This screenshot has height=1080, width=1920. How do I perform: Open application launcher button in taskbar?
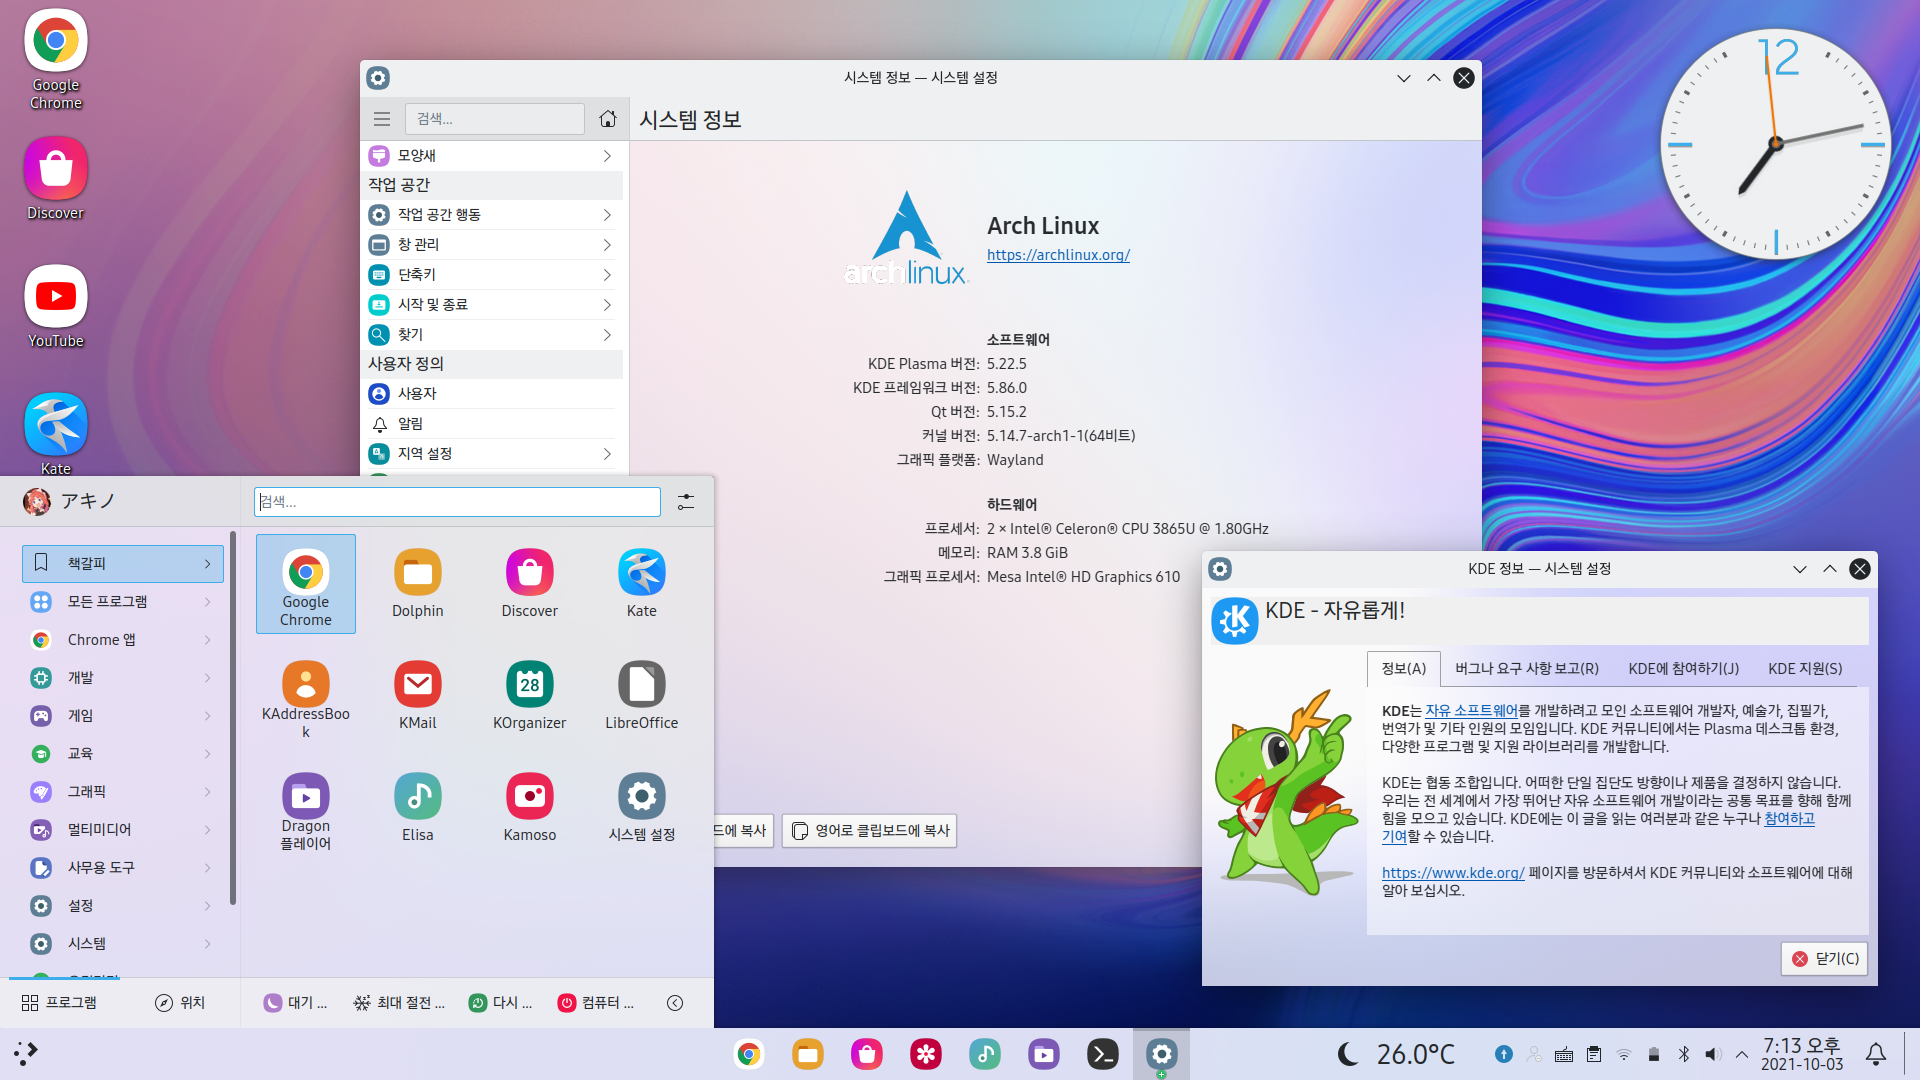pos(26,1053)
